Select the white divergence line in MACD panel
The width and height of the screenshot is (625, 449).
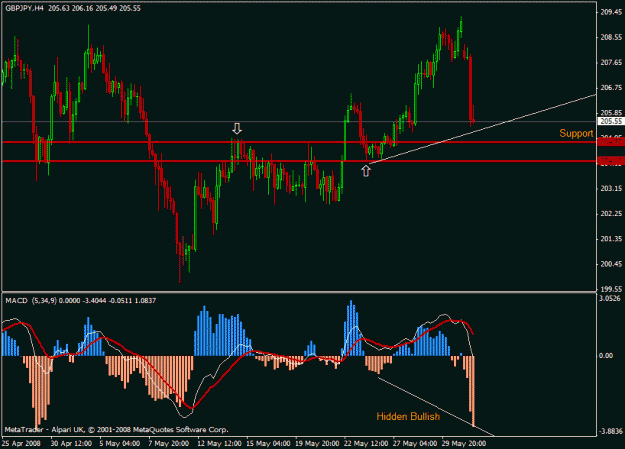tap(436, 406)
